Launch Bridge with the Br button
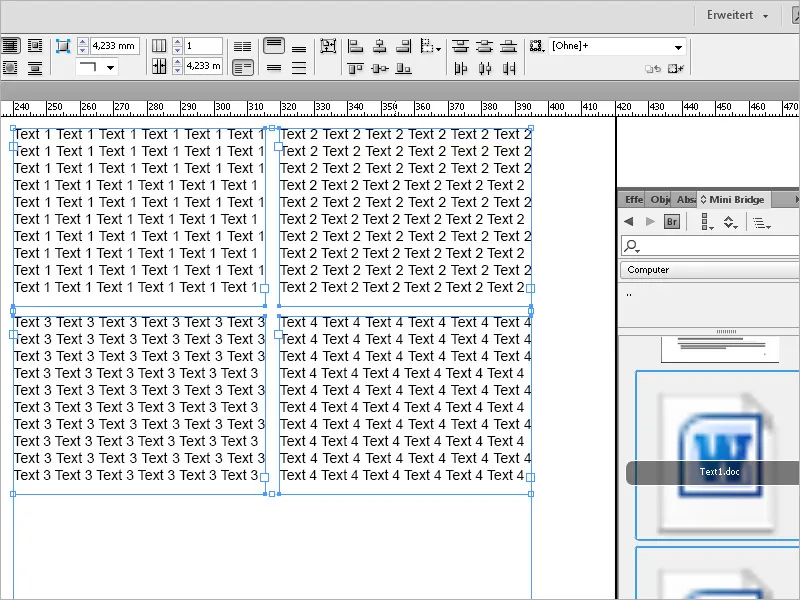The width and height of the screenshot is (800, 600). pyautogui.click(x=671, y=221)
